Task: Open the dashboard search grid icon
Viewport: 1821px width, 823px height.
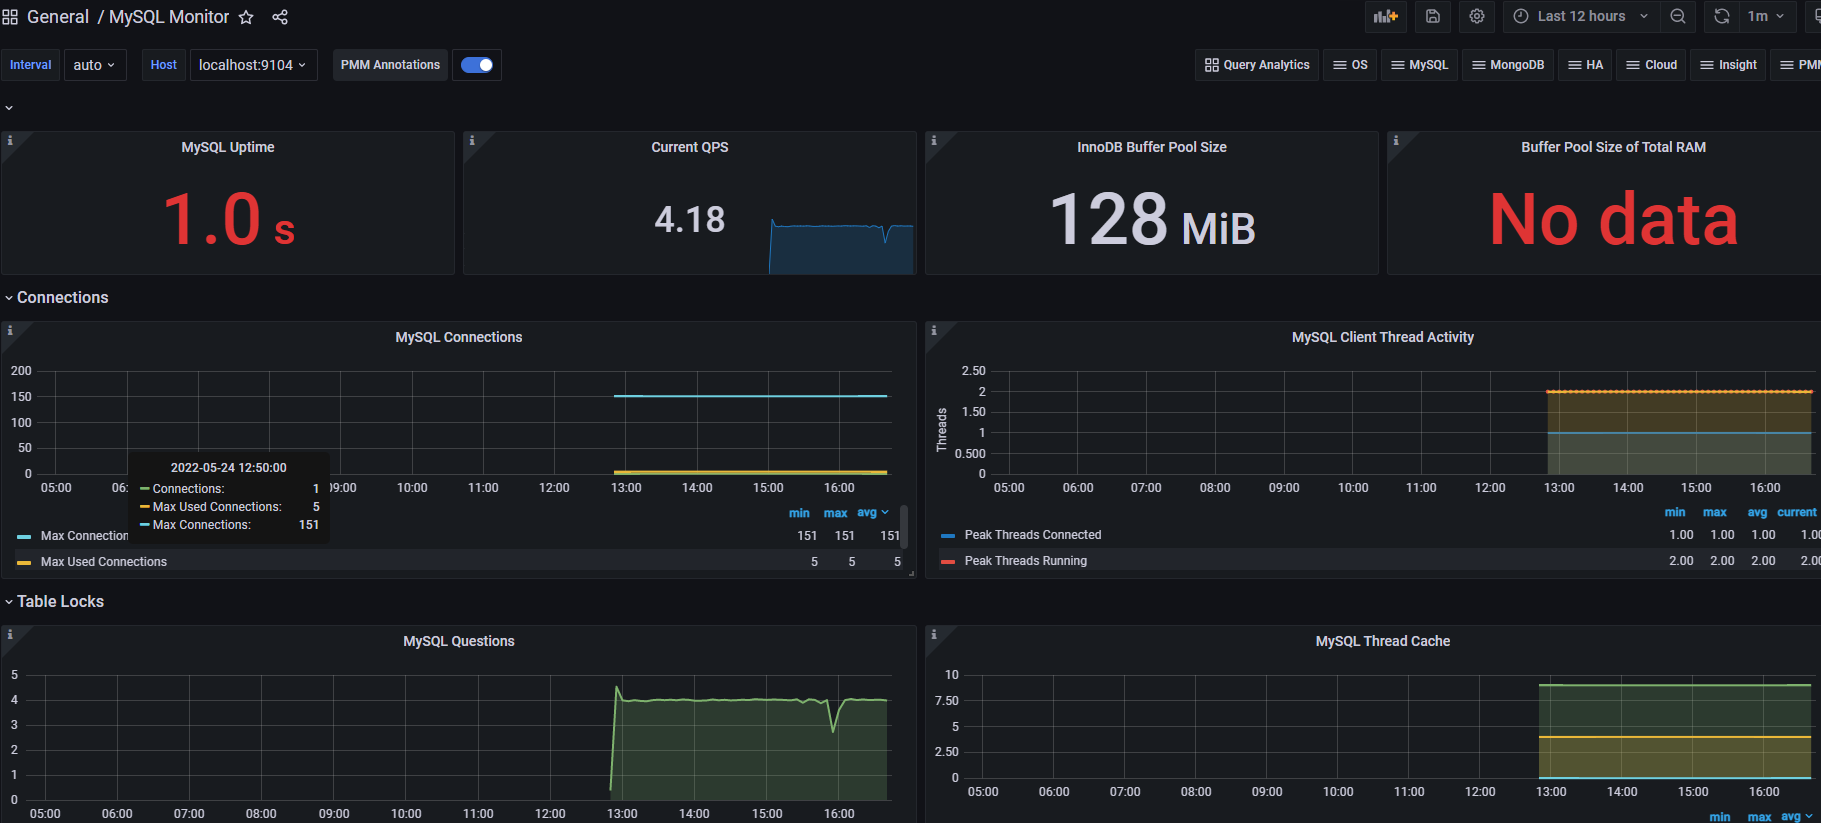Action: pyautogui.click(x=10, y=17)
